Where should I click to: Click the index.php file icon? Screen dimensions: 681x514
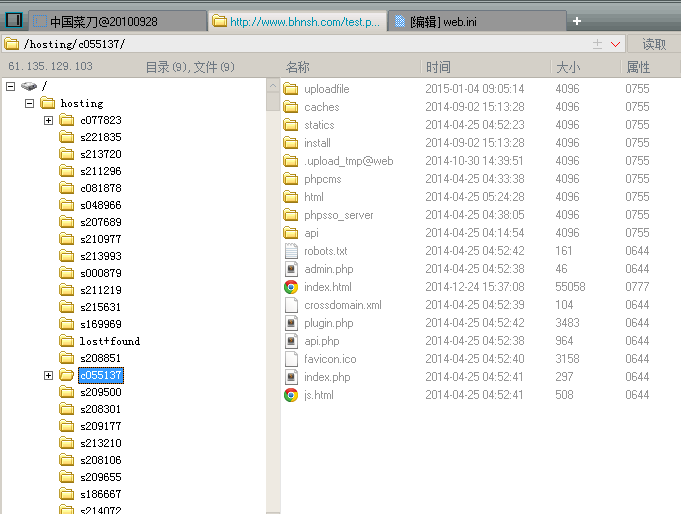click(x=291, y=377)
